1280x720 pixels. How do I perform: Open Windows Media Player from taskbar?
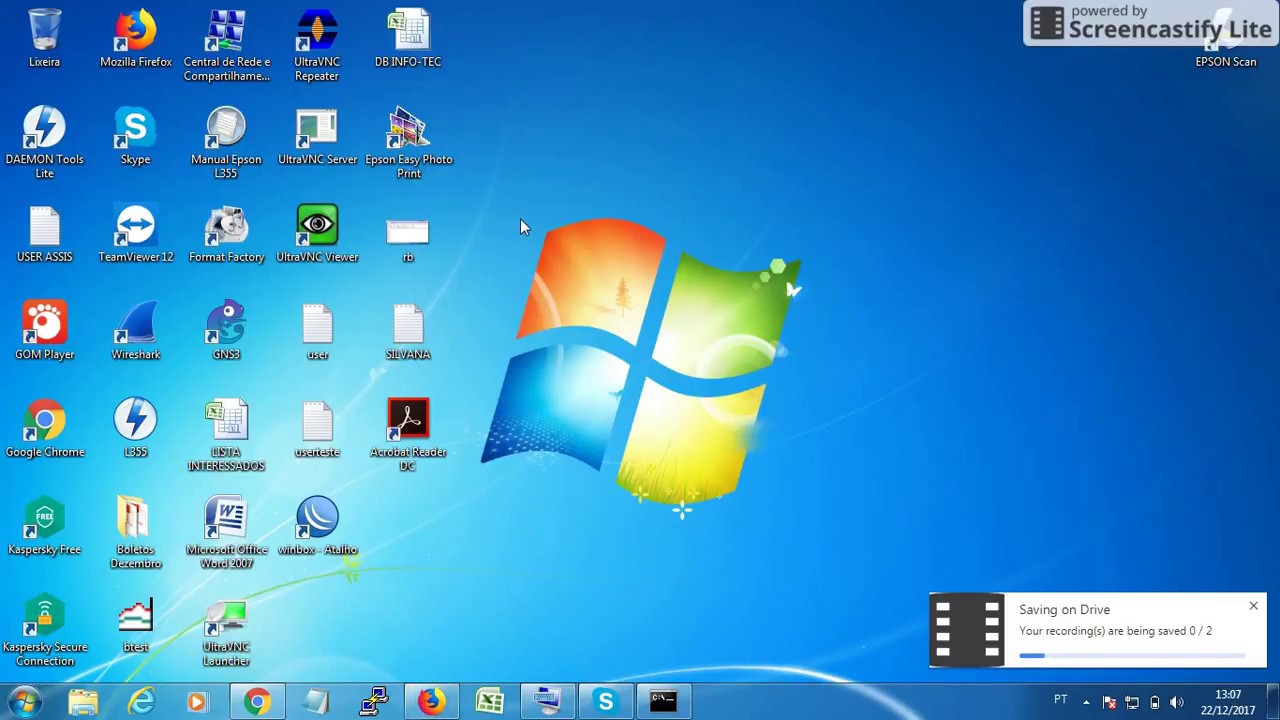(197, 702)
